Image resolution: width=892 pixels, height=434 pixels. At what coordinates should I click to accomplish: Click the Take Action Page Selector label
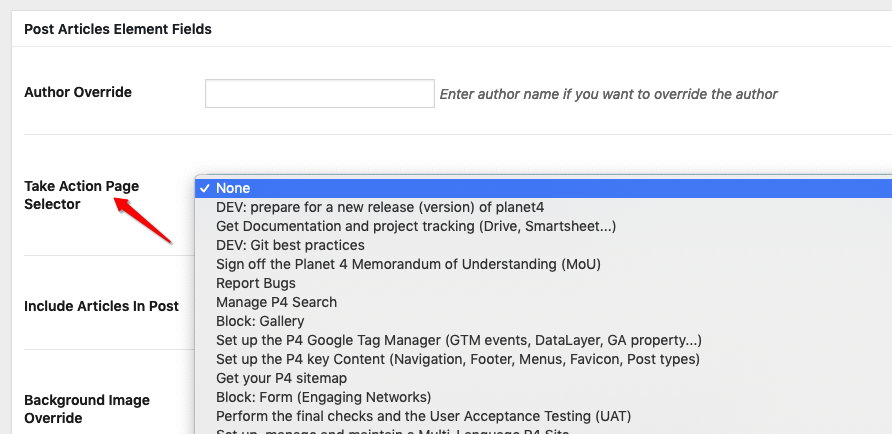coord(81,195)
